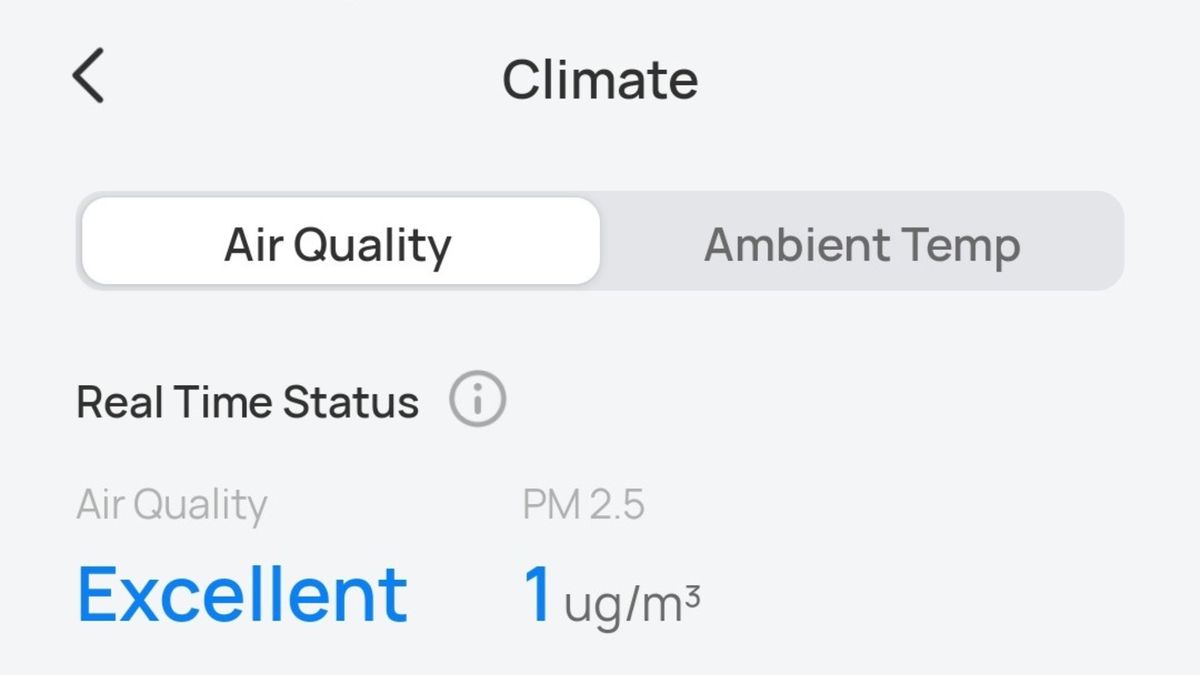Go back using the left arrow icon
Screen dimensions: 1200x675
(x=89, y=77)
